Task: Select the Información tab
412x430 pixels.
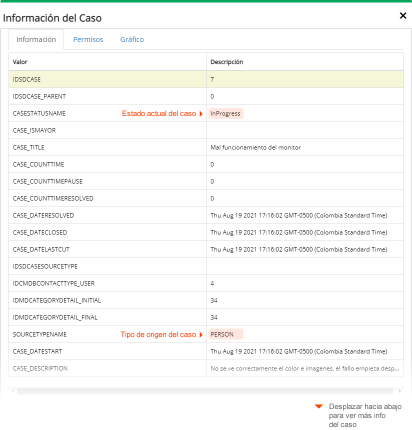Action: click(x=36, y=39)
